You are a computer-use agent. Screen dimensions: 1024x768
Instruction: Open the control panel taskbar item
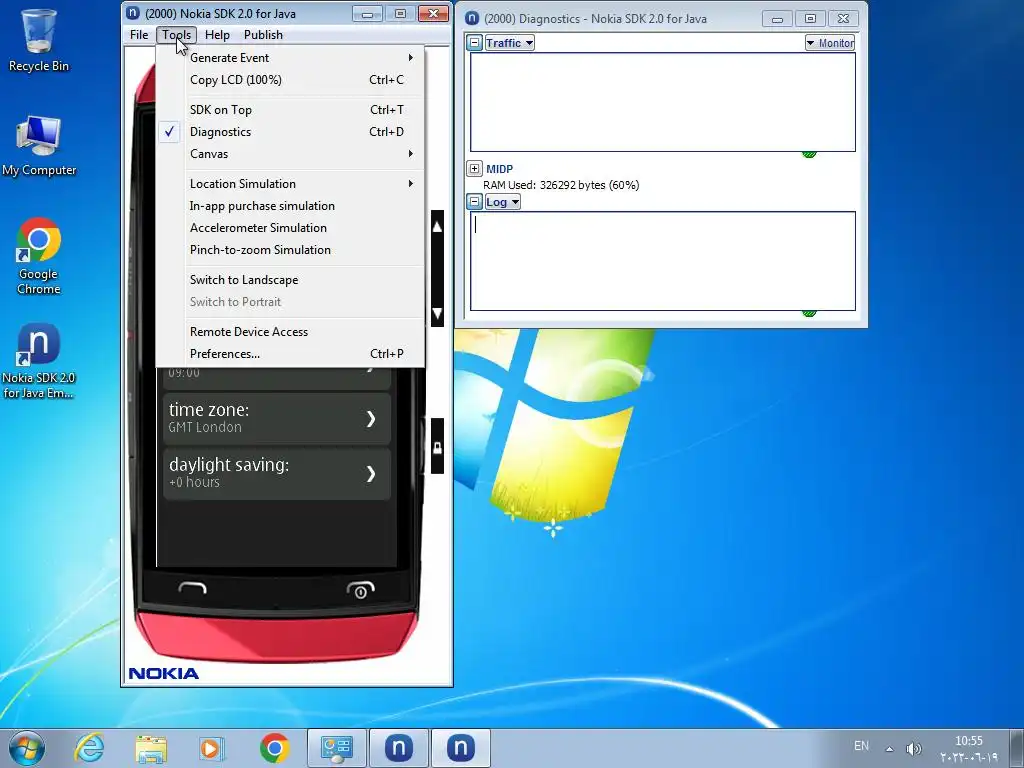point(336,748)
